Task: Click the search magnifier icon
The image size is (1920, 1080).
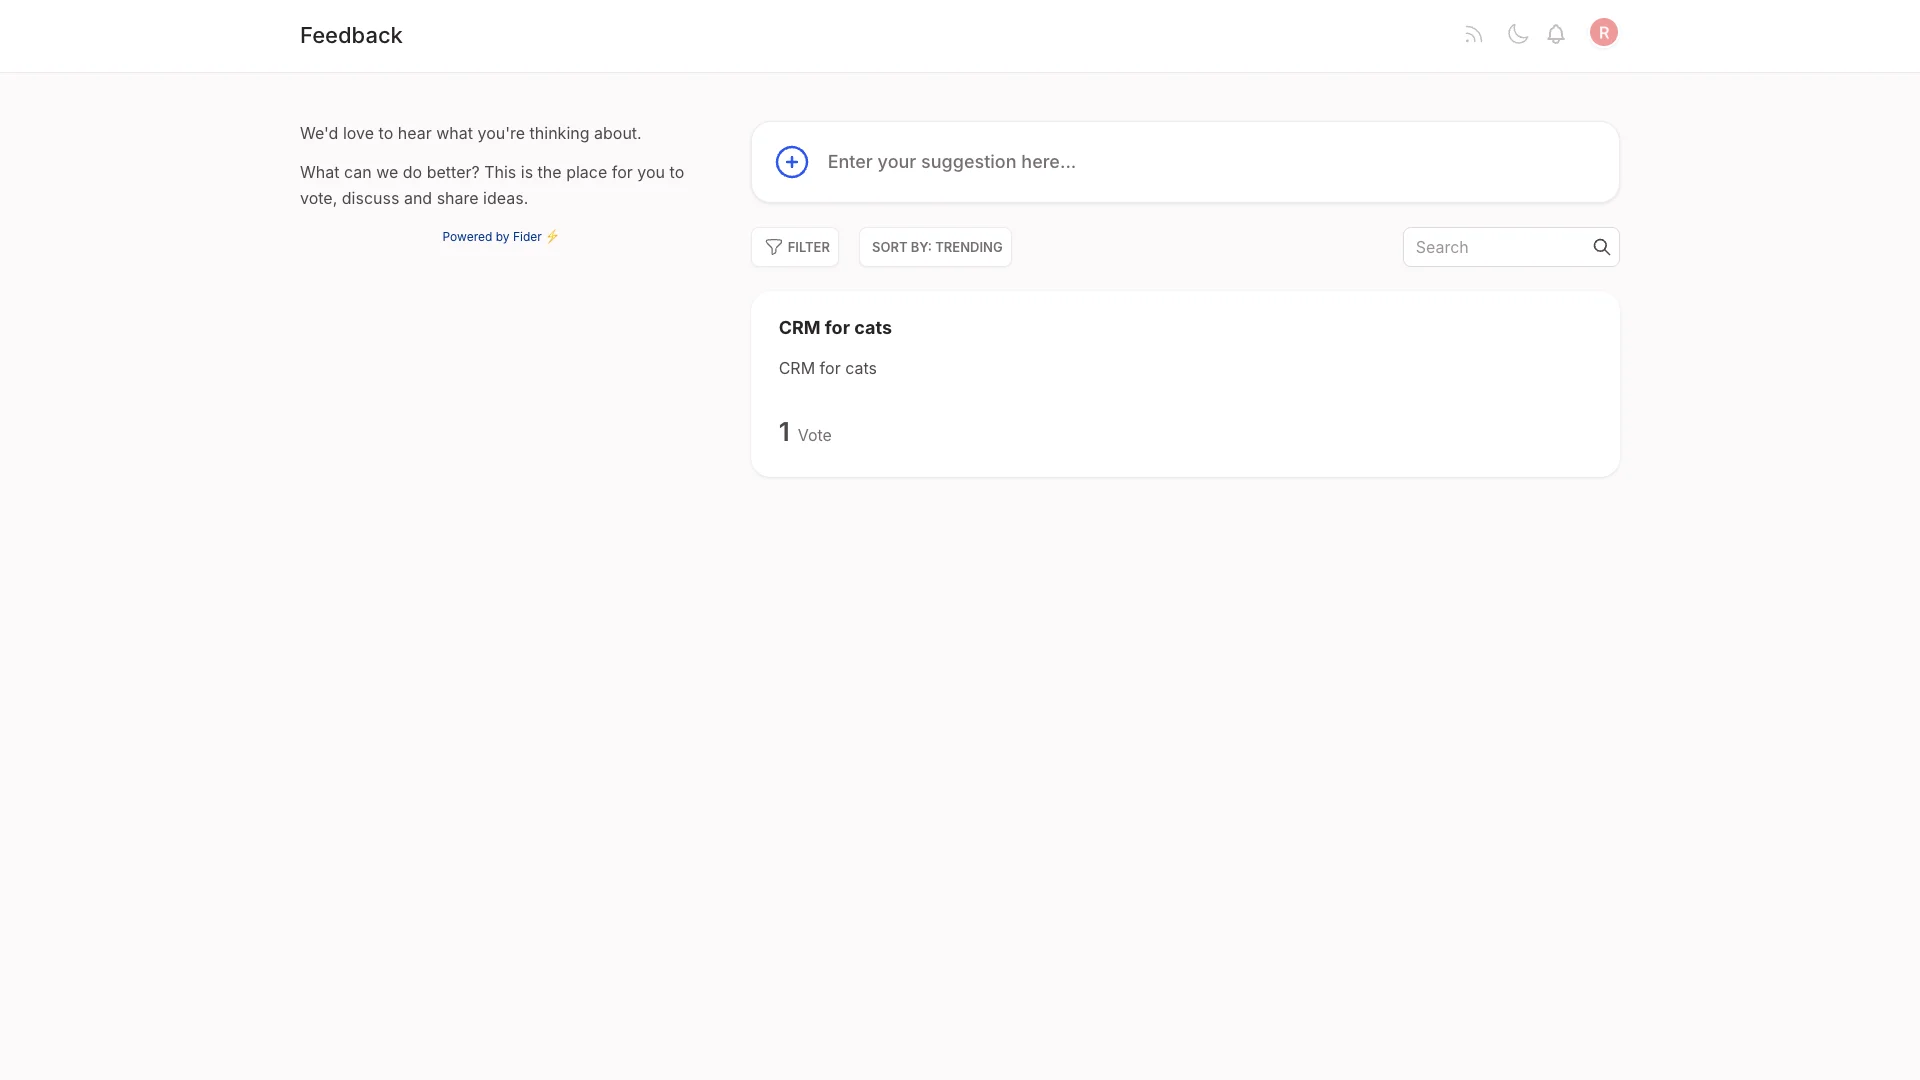Action: pyautogui.click(x=1601, y=246)
